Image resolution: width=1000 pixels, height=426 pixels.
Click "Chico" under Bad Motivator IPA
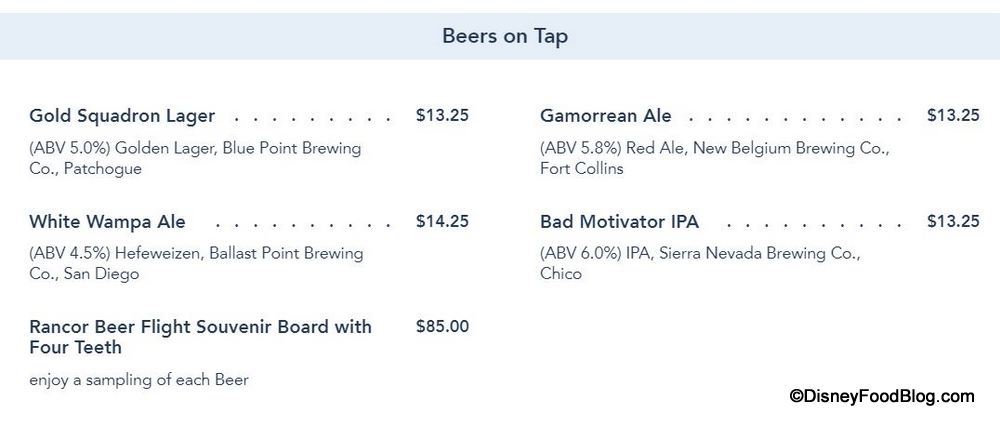560,274
